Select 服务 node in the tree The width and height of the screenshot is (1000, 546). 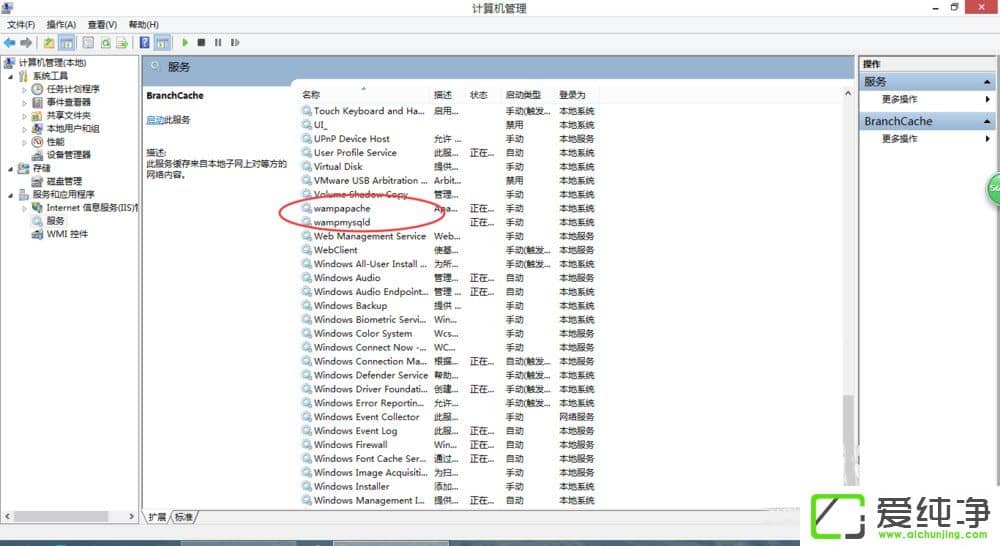click(55, 221)
